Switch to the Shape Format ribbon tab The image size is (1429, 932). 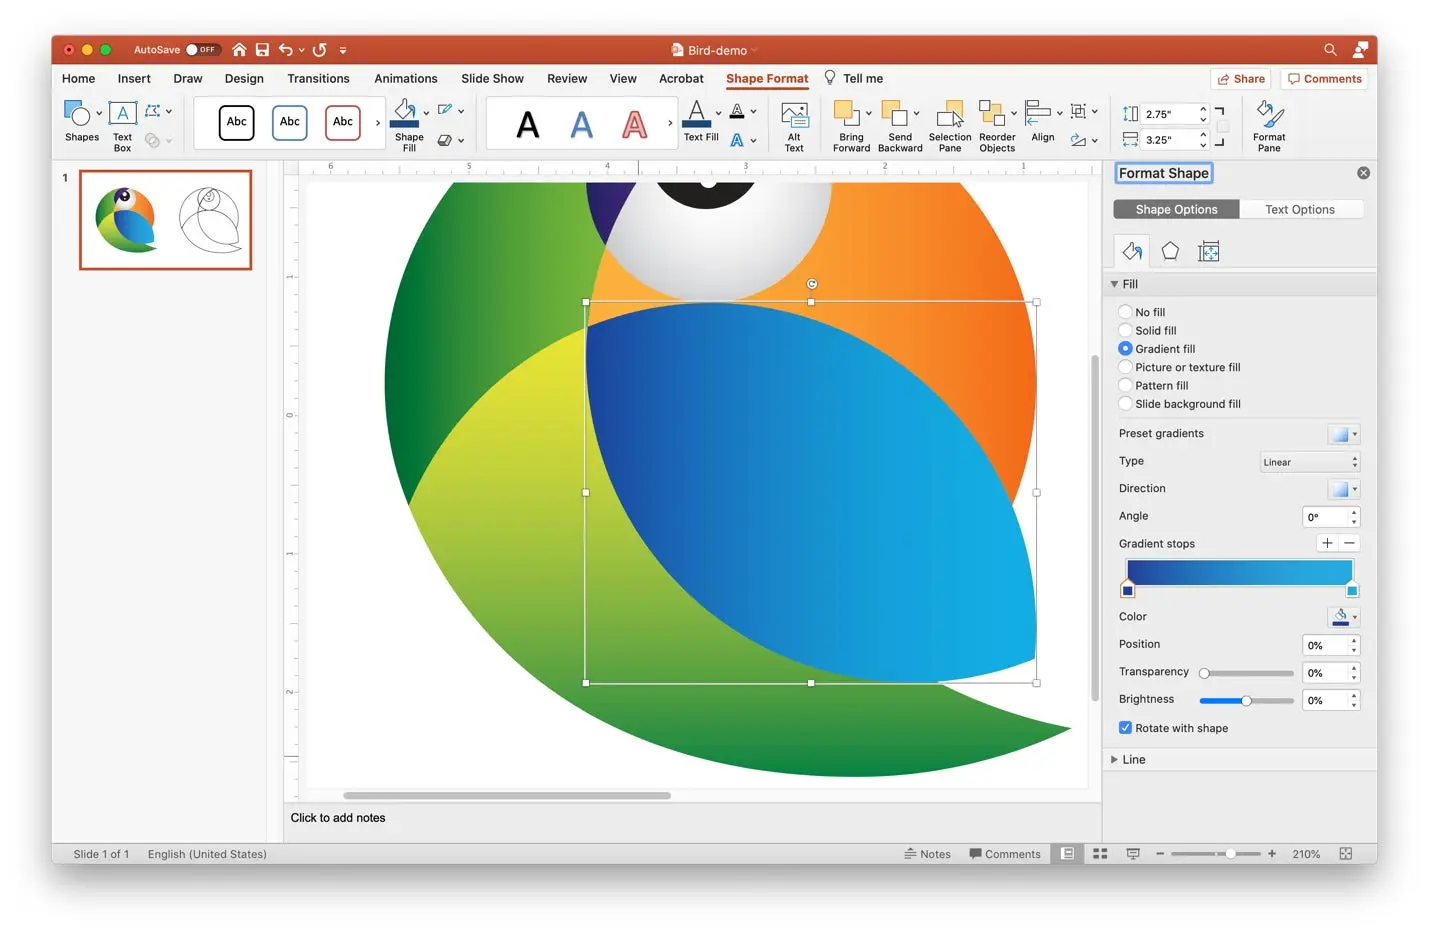pyautogui.click(x=767, y=78)
